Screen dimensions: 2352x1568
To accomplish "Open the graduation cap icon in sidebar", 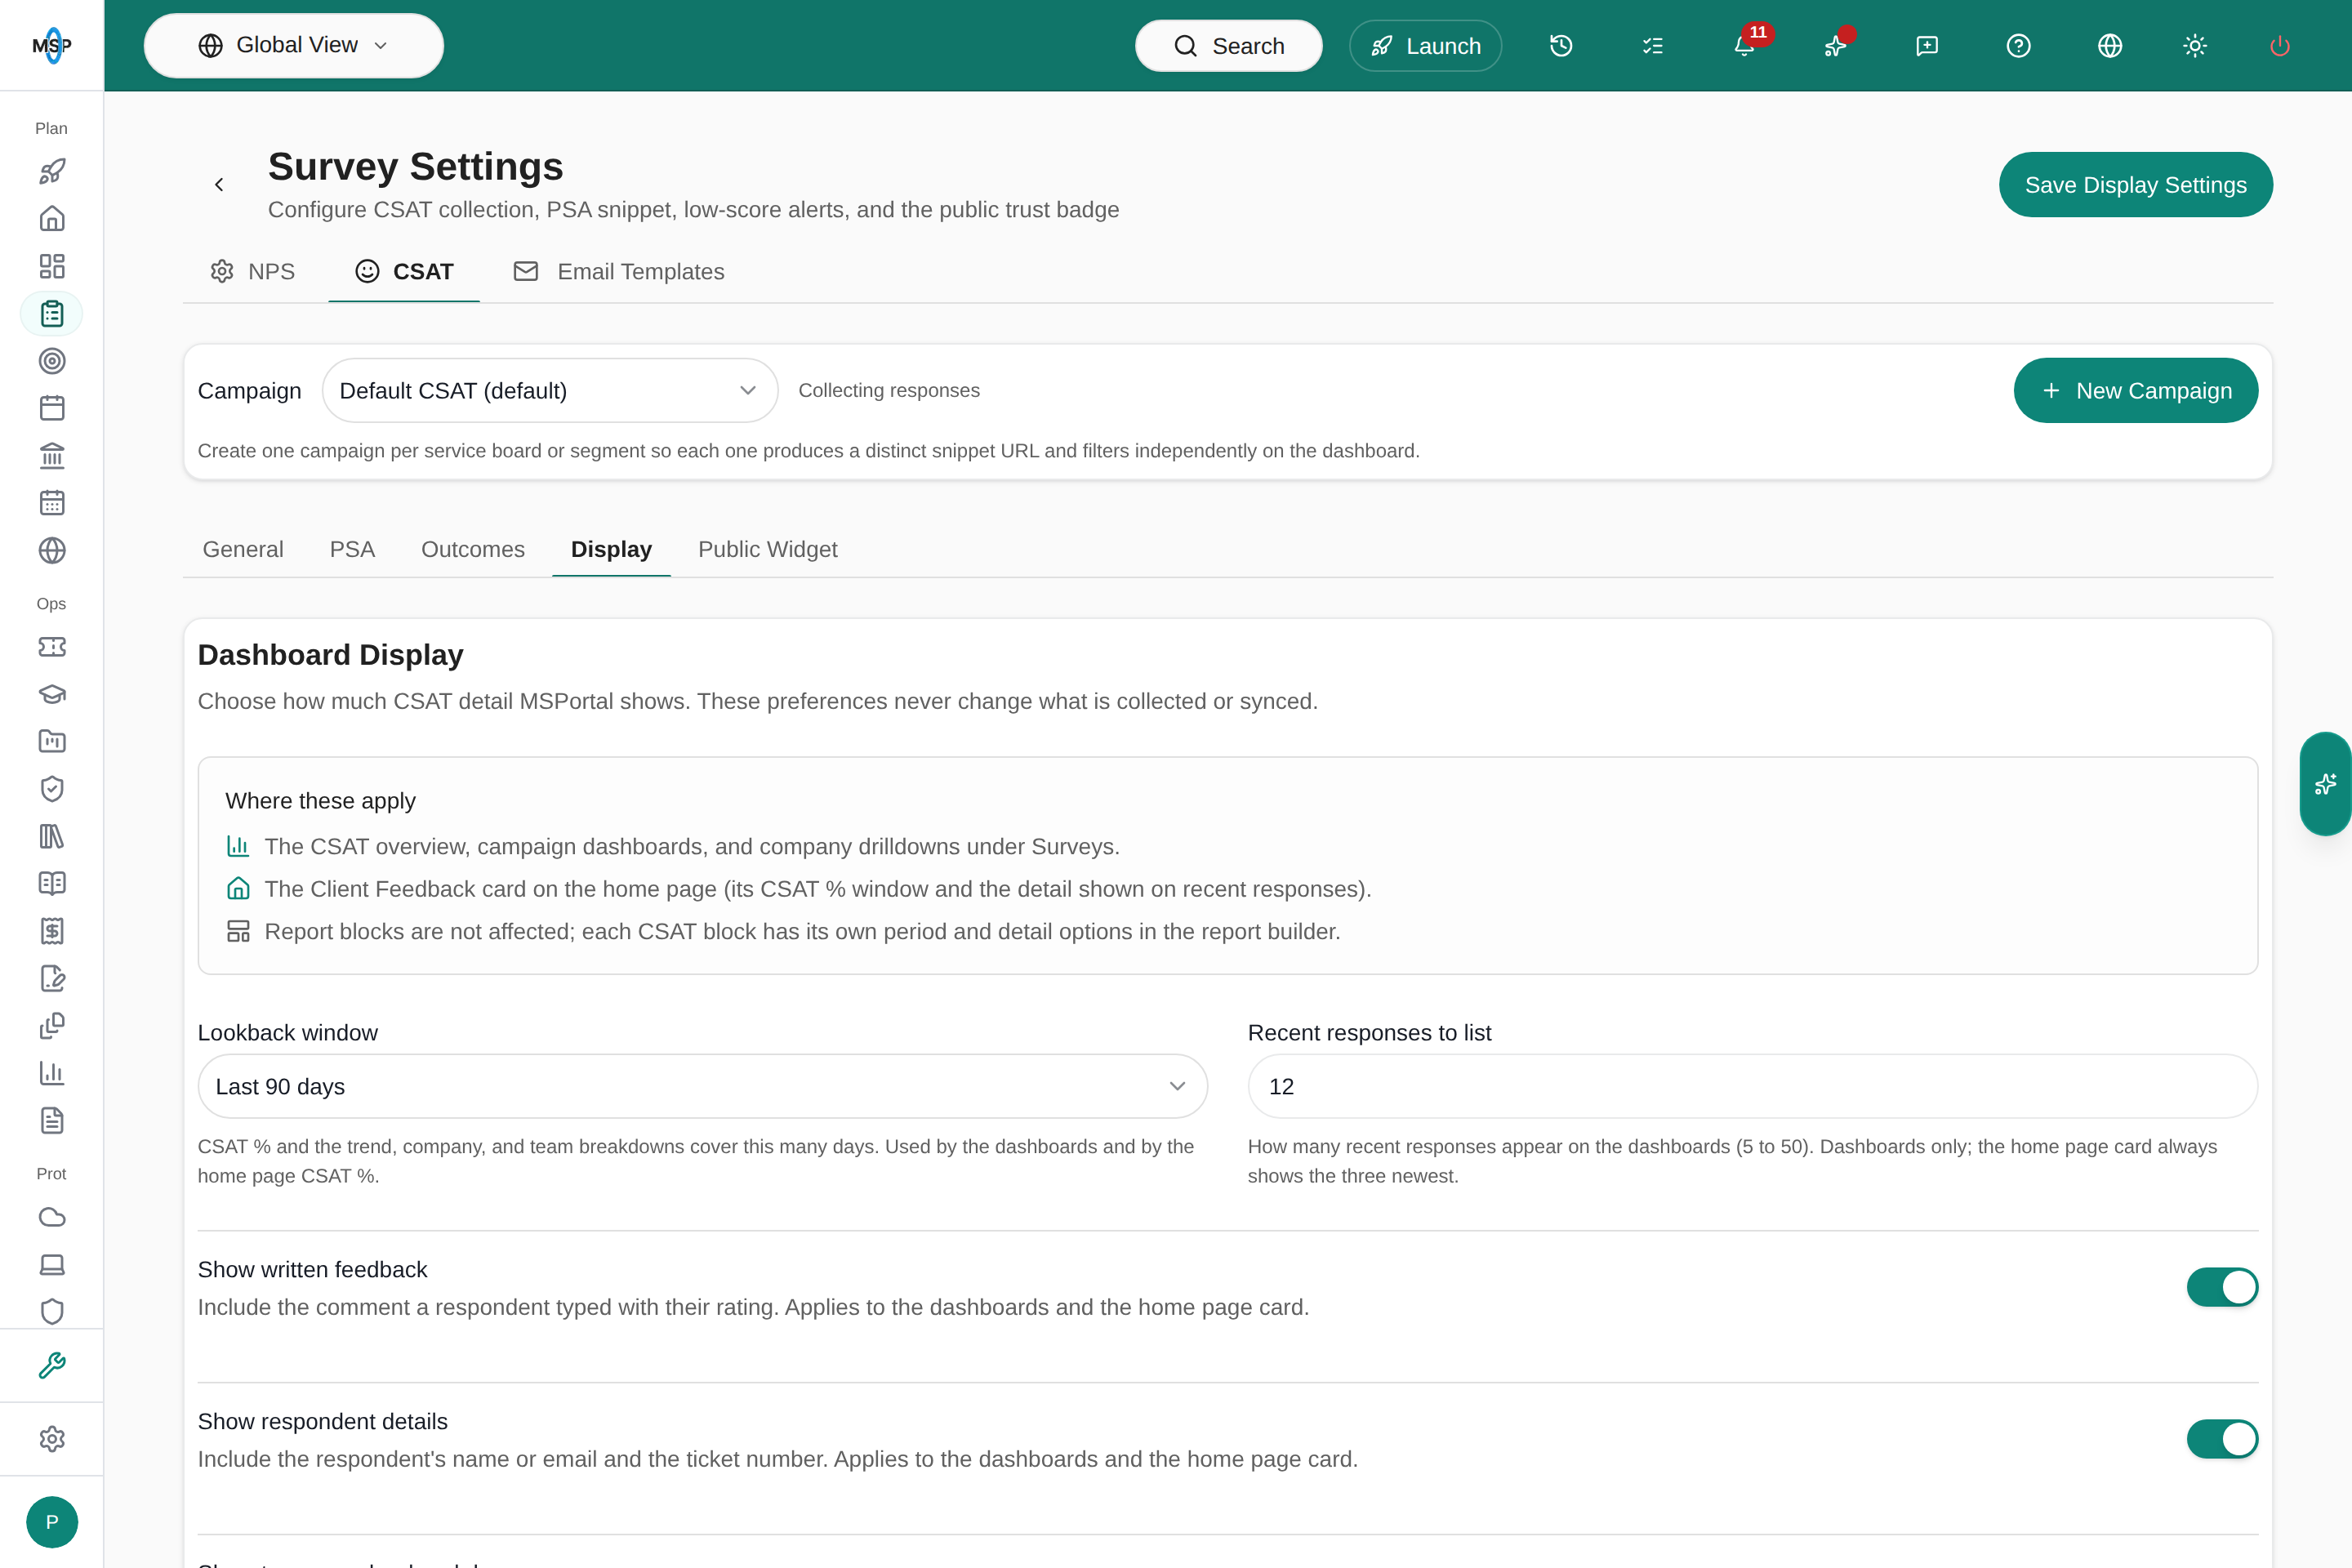I will [52, 694].
